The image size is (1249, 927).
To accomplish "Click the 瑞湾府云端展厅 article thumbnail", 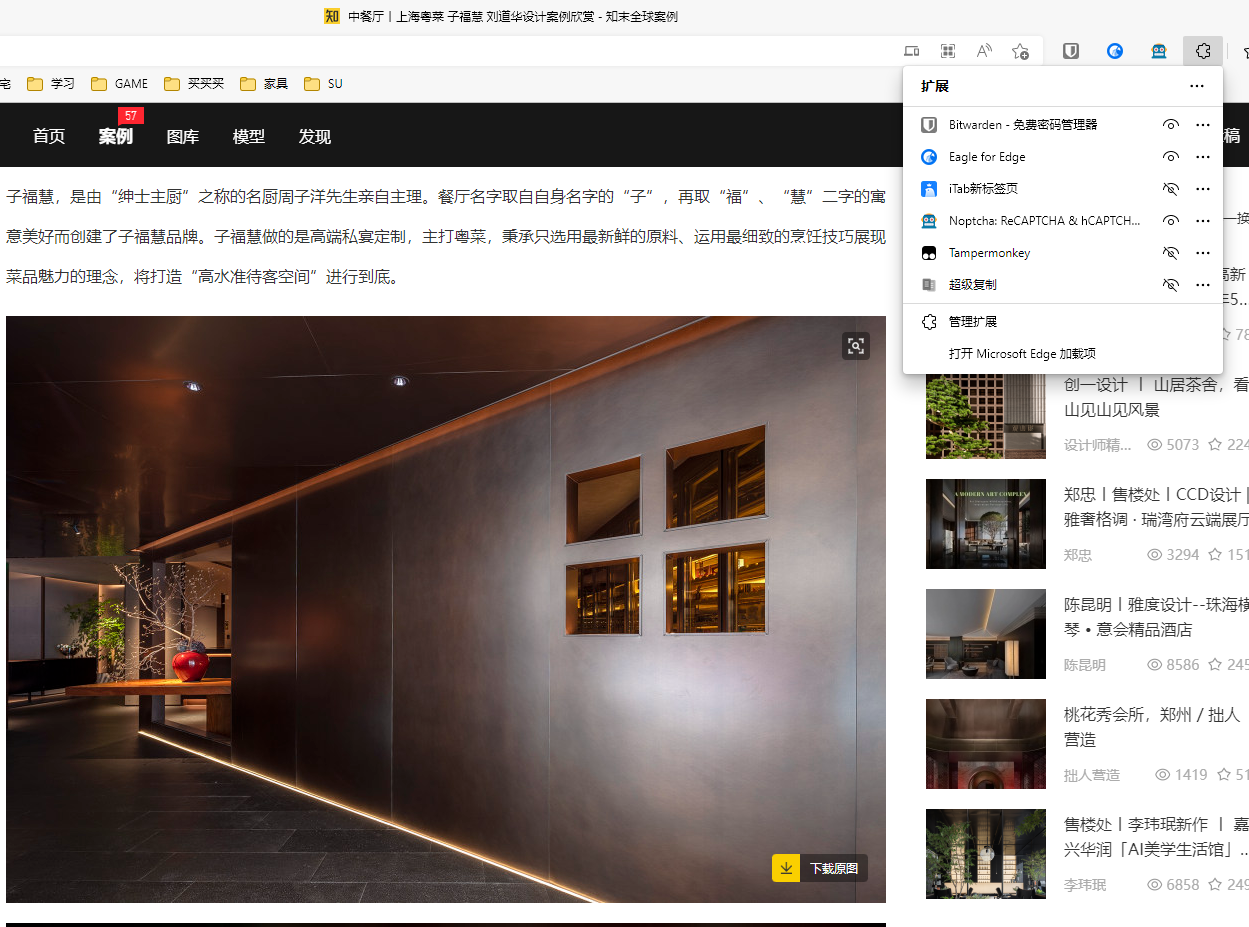I will coord(986,524).
